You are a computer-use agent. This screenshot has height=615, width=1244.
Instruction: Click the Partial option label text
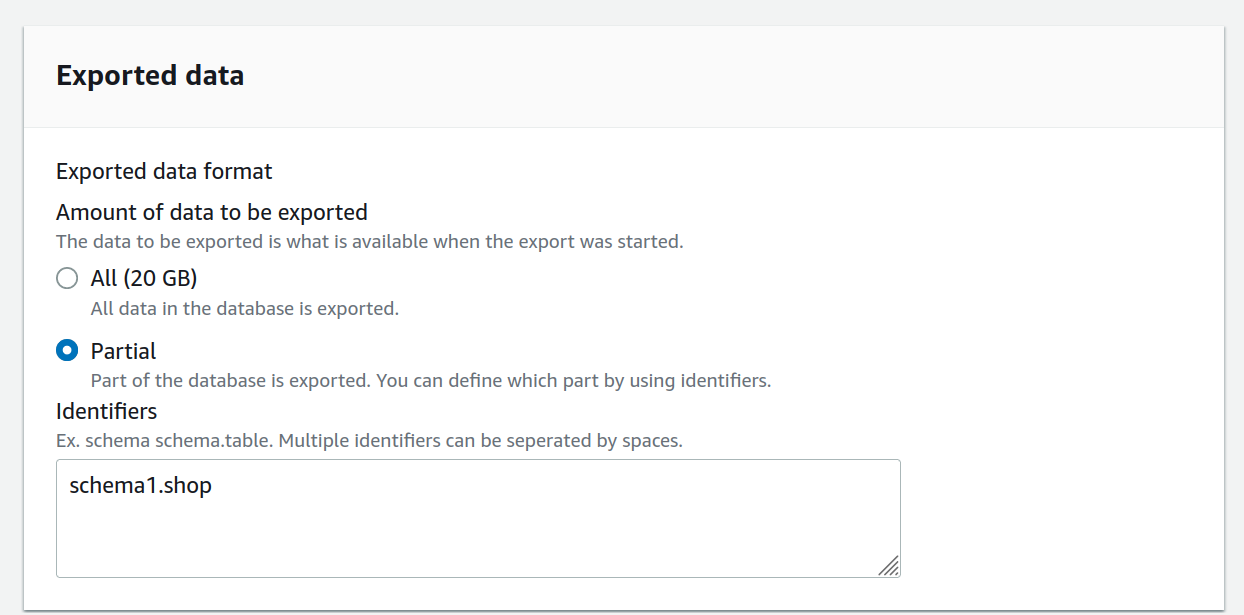pos(122,351)
